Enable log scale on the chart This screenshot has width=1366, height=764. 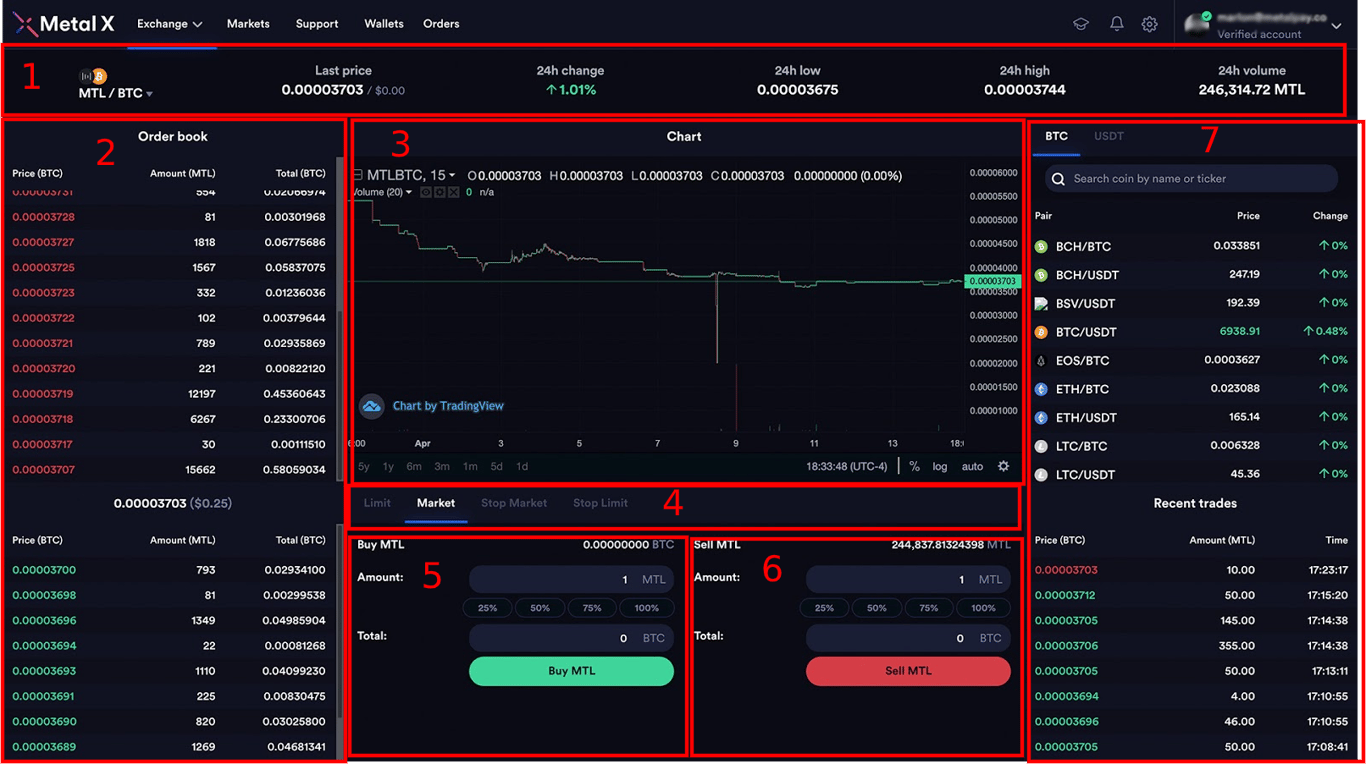pos(938,466)
